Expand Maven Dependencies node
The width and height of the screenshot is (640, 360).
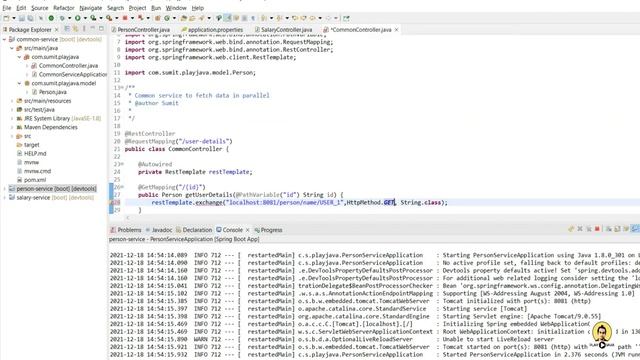click(x=12, y=127)
